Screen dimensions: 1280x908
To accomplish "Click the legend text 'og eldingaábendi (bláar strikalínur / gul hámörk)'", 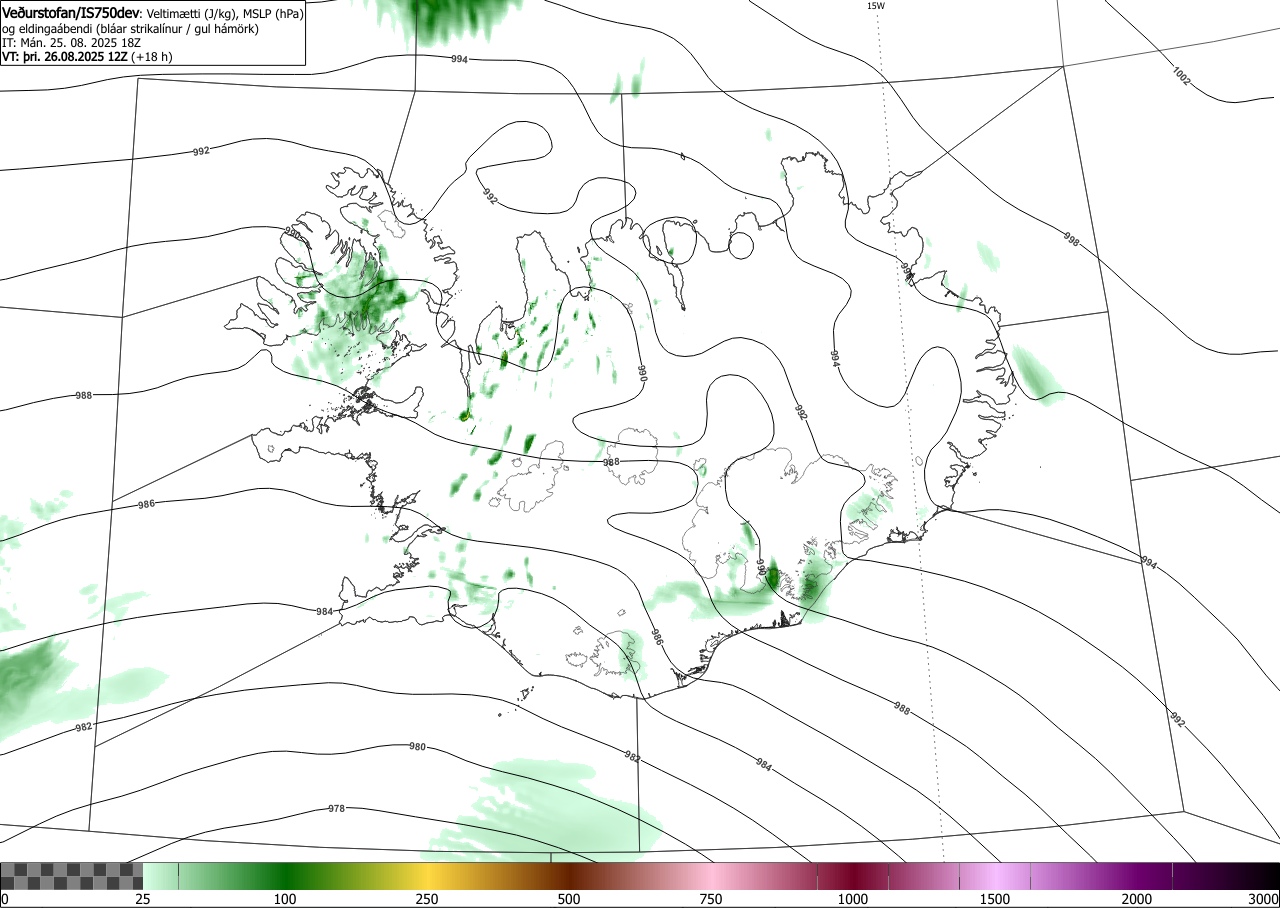I will [x=131, y=29].
